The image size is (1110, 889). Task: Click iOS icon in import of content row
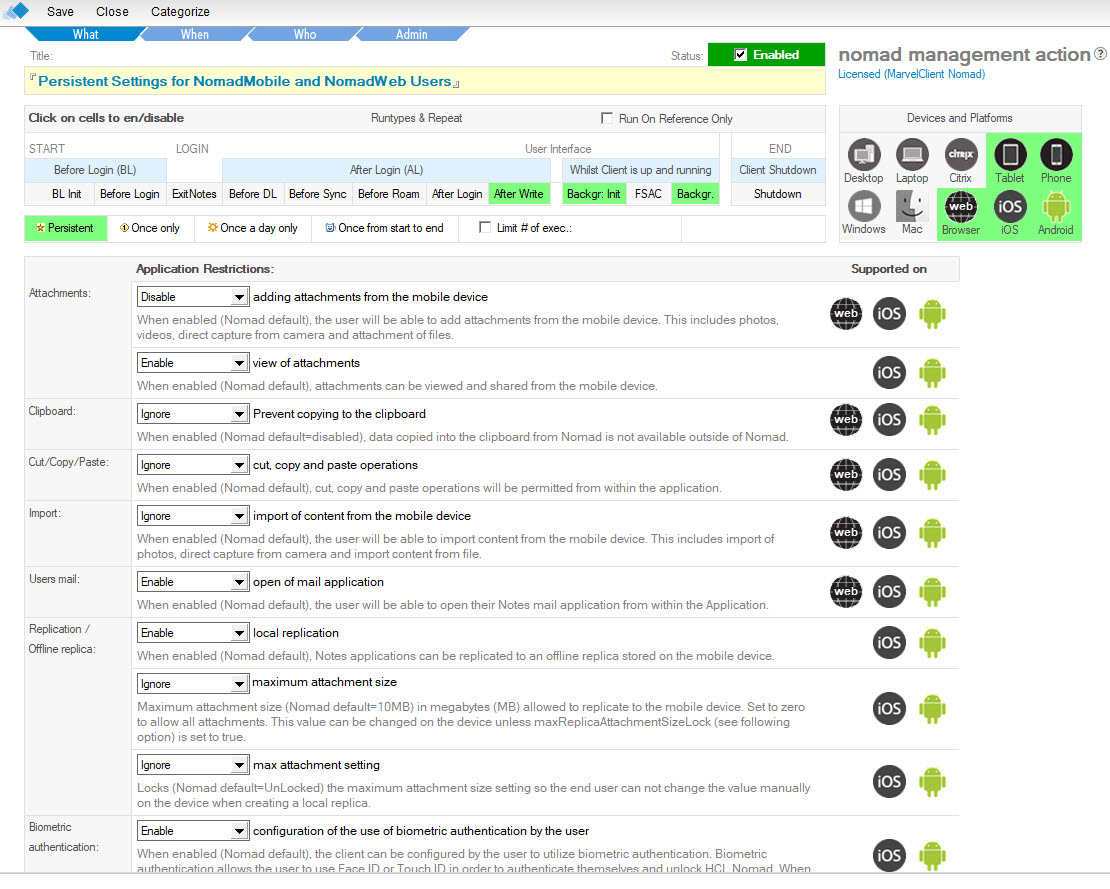(x=889, y=532)
